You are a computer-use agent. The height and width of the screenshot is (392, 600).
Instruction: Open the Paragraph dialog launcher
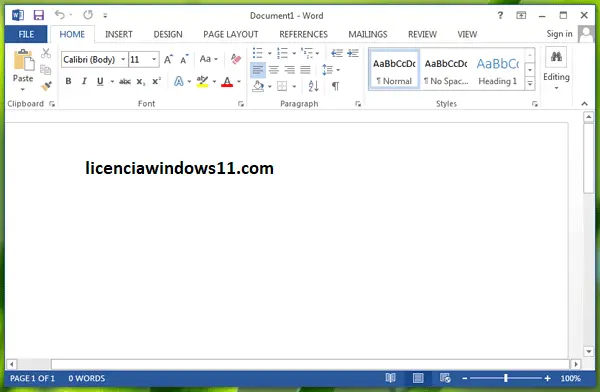358,104
